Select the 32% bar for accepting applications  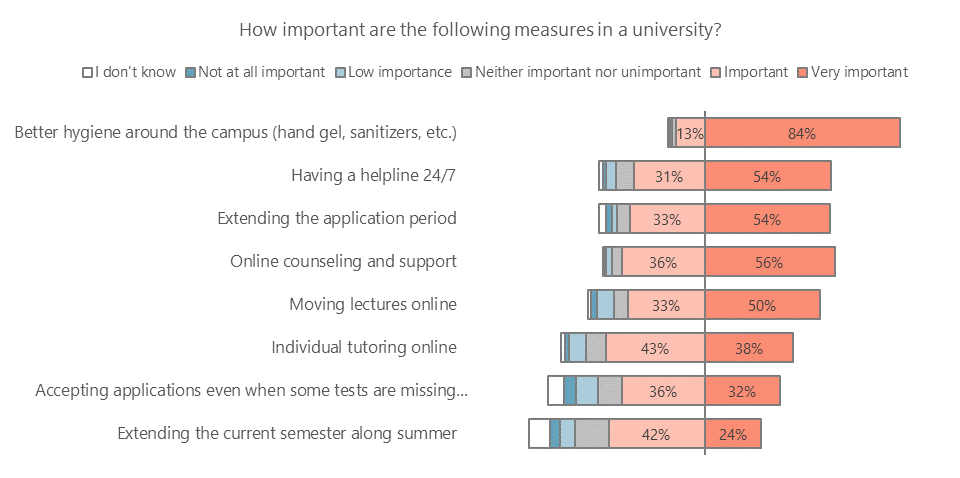tap(742, 391)
